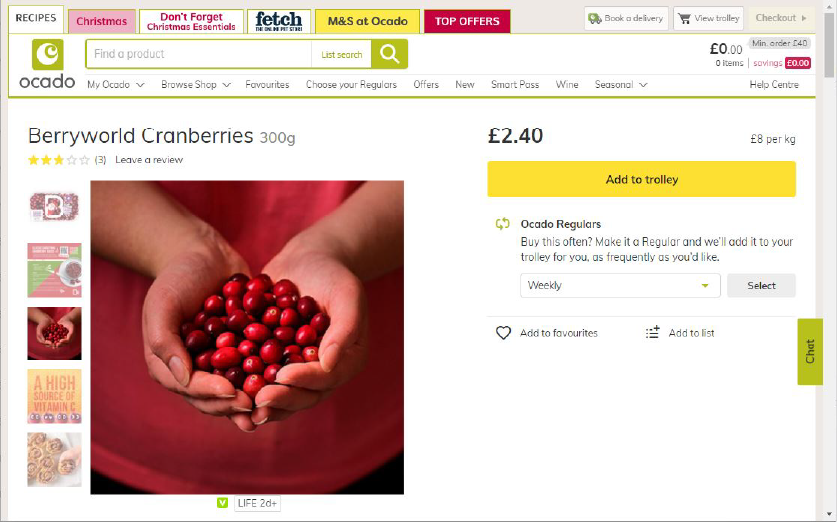Open the Christmas tab

point(101,21)
